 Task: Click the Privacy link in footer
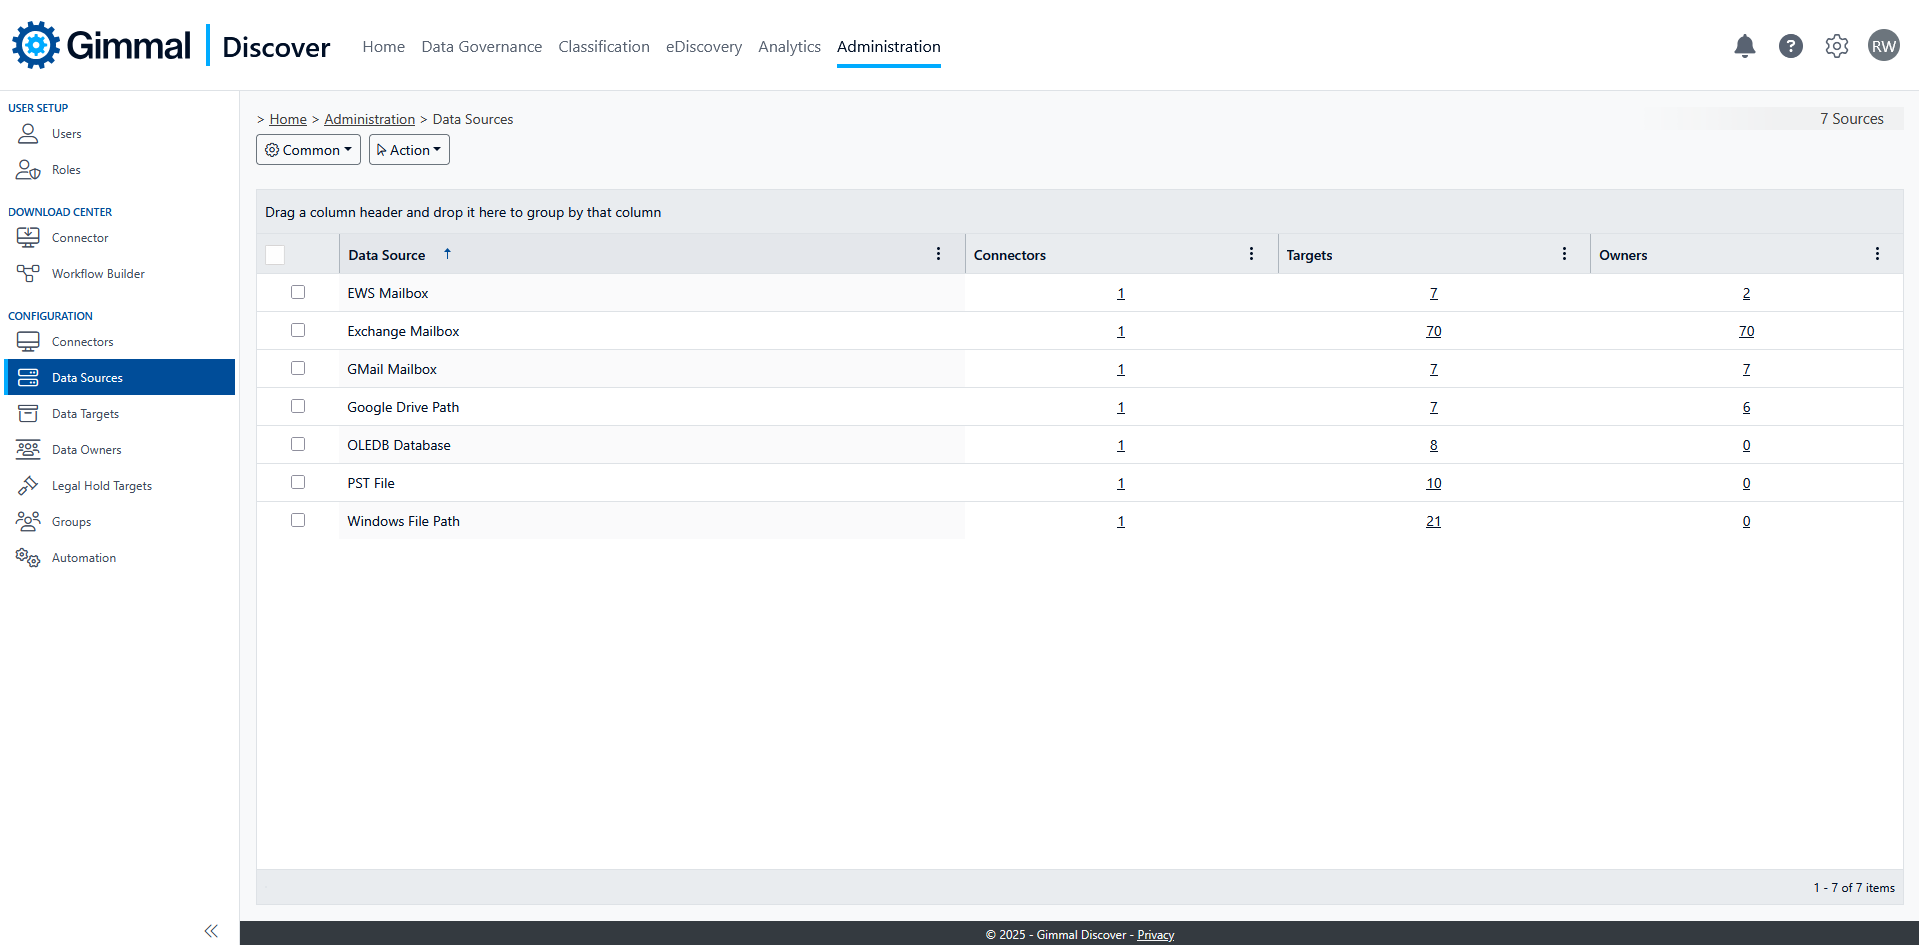[1155, 935]
